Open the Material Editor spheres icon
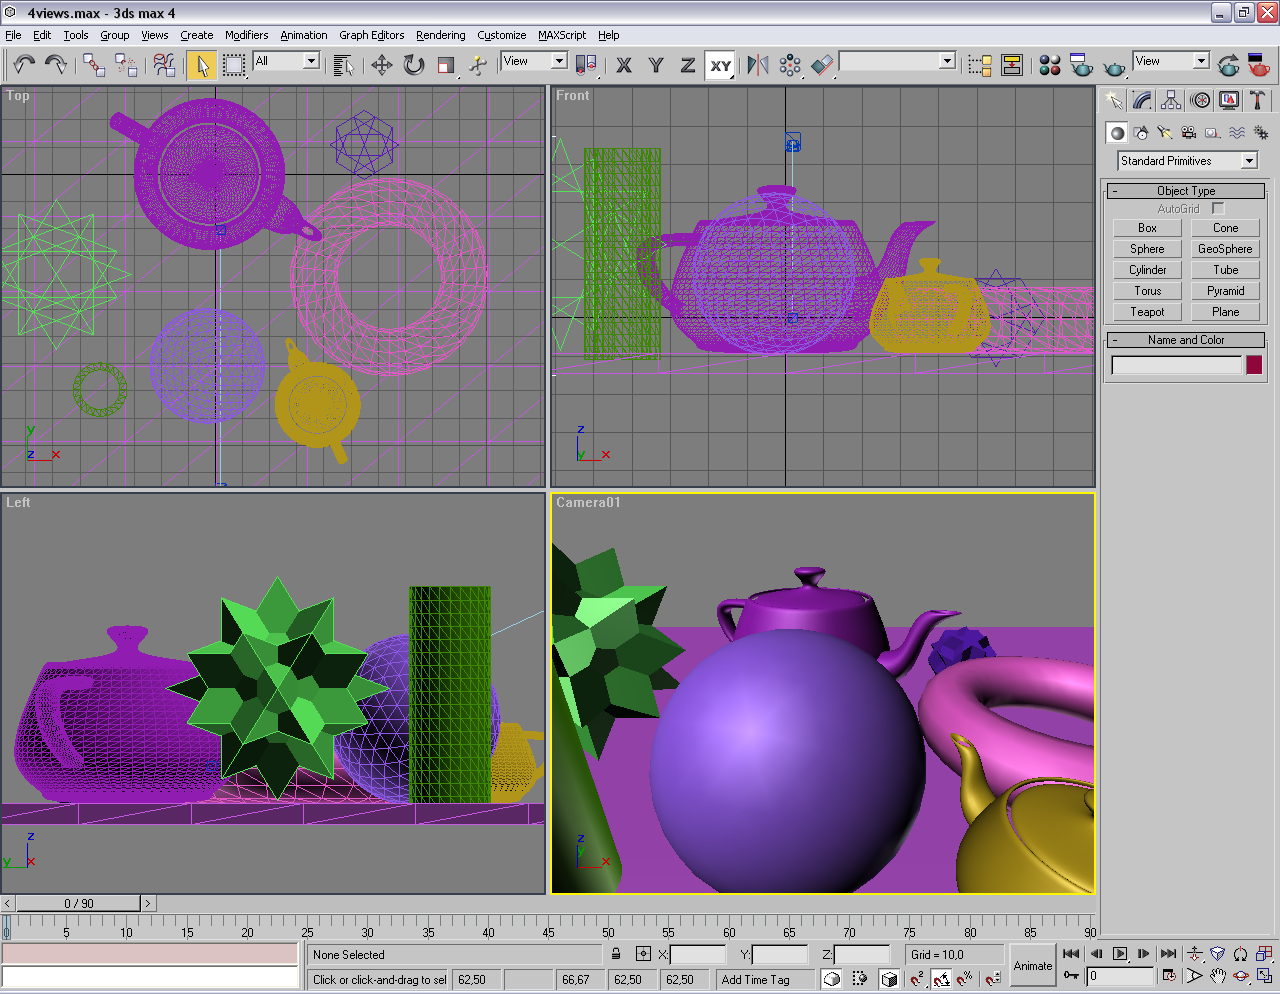Screen dimensions: 1280x994 point(1049,66)
